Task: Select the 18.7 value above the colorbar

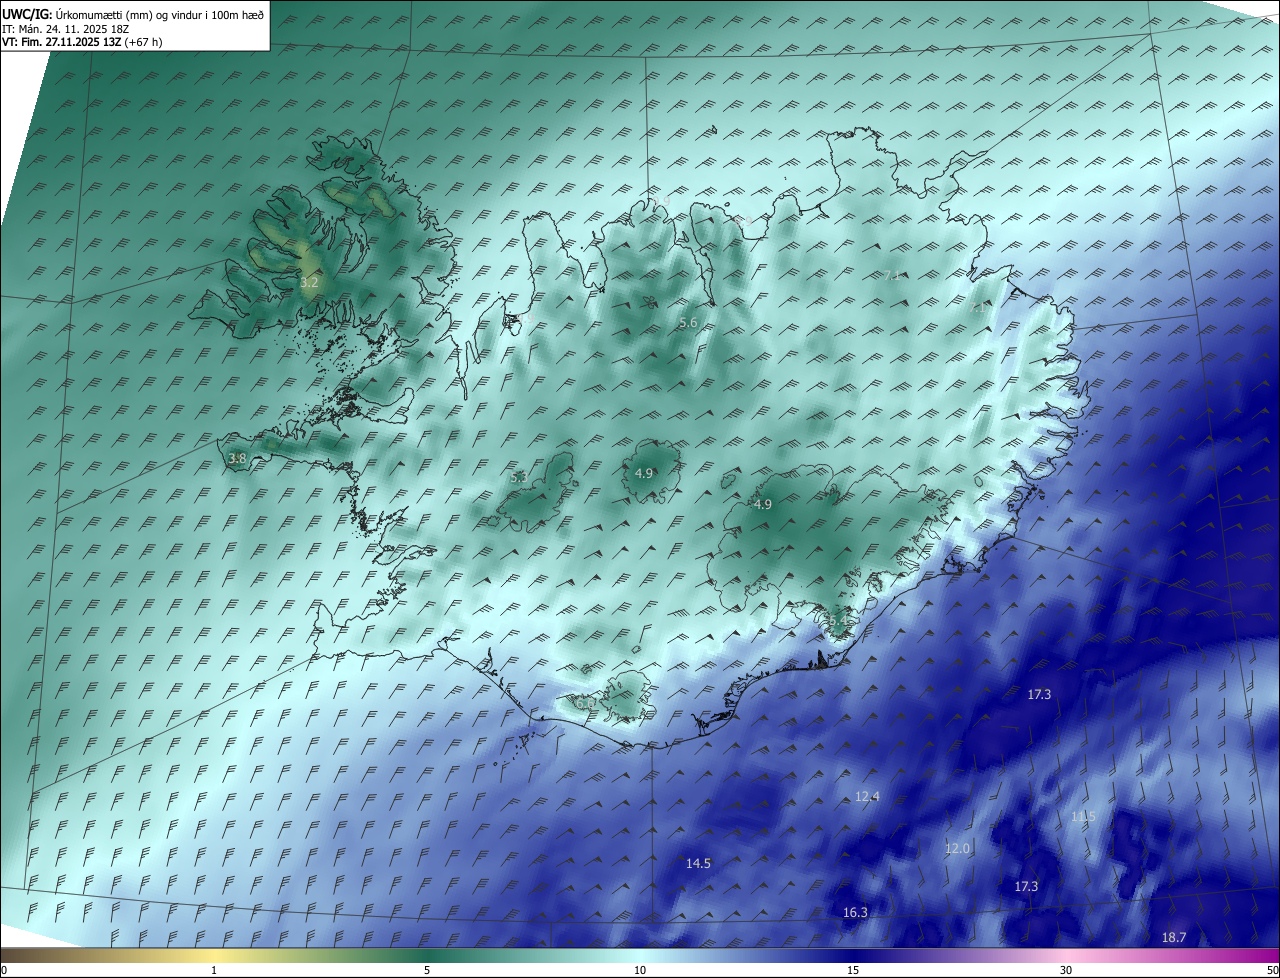Action: (1174, 938)
